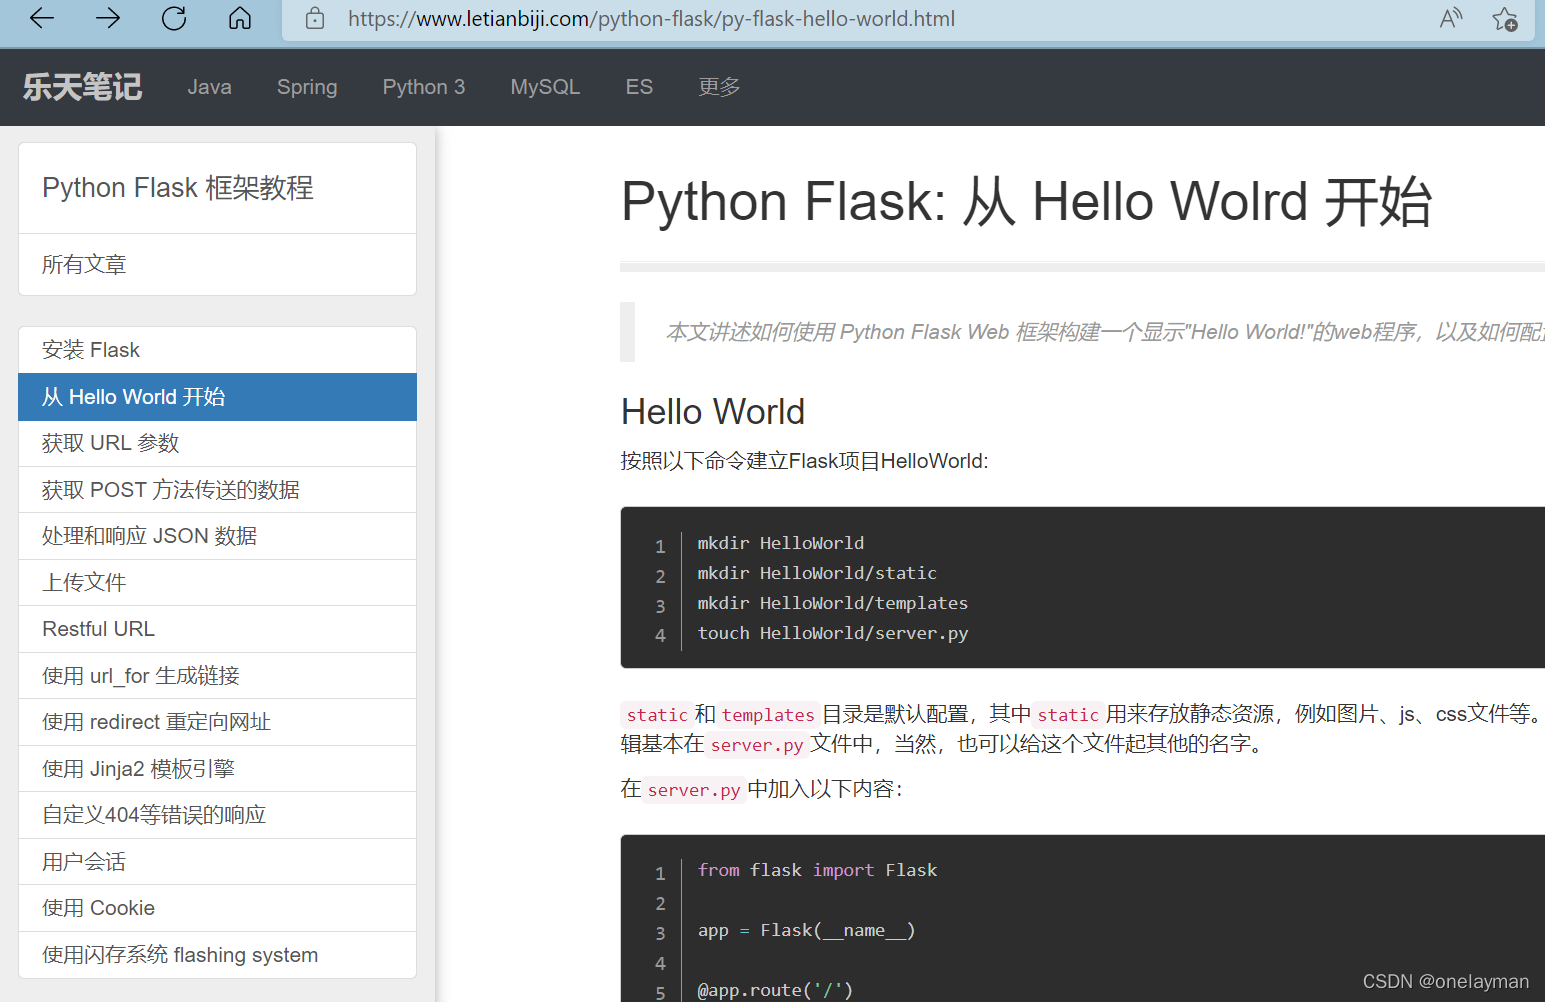Open the Restful URL chapter

(217, 629)
